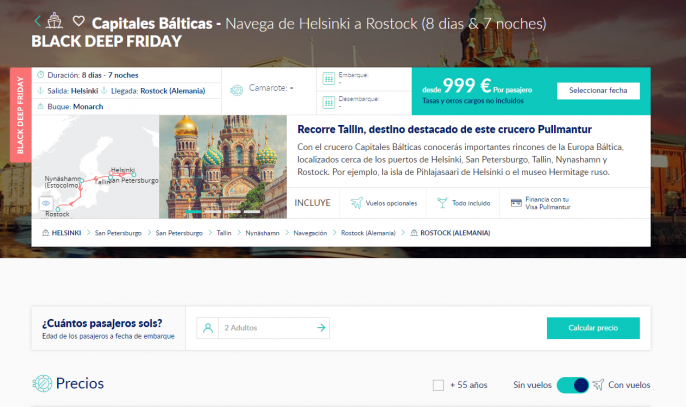Go back using the left chevron arrow
686x407 pixels.
(x=38, y=21)
